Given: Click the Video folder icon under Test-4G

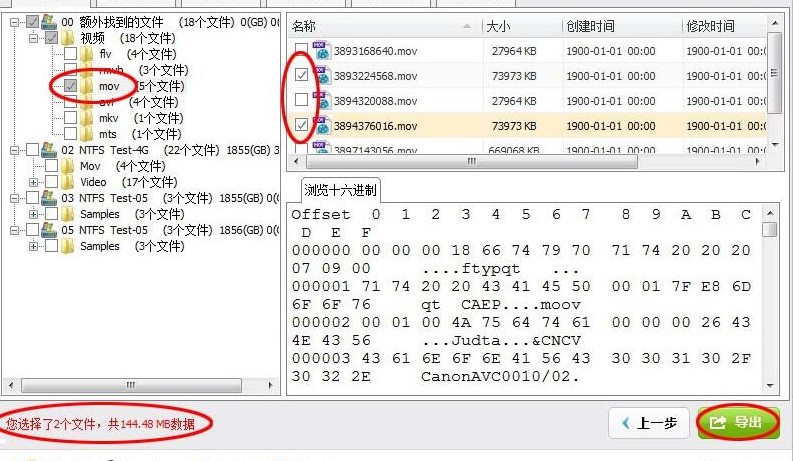Looking at the screenshot, I should tap(67, 182).
